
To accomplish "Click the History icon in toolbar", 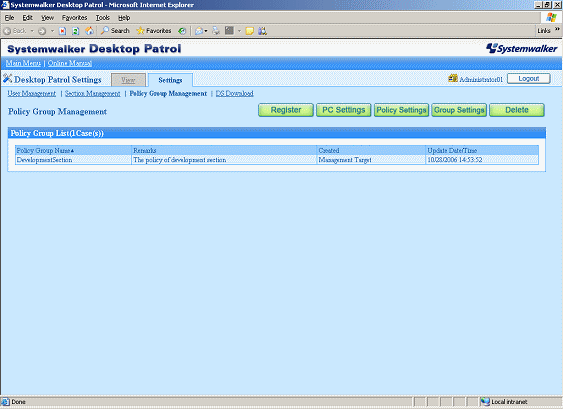I will (x=182, y=31).
